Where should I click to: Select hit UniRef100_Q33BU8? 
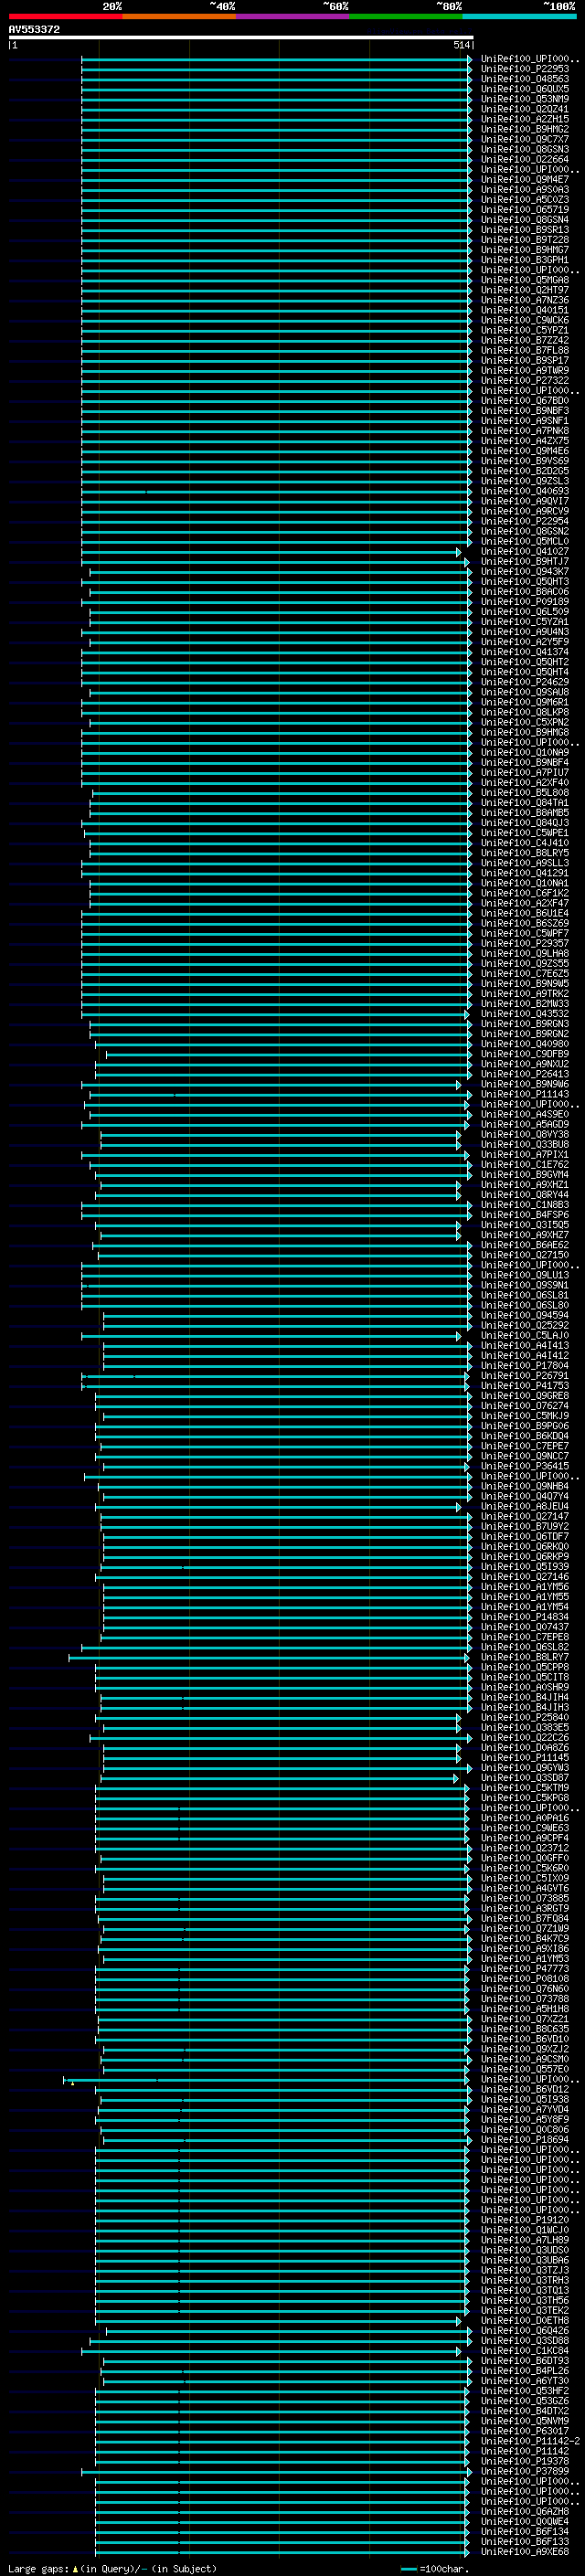(525, 1144)
